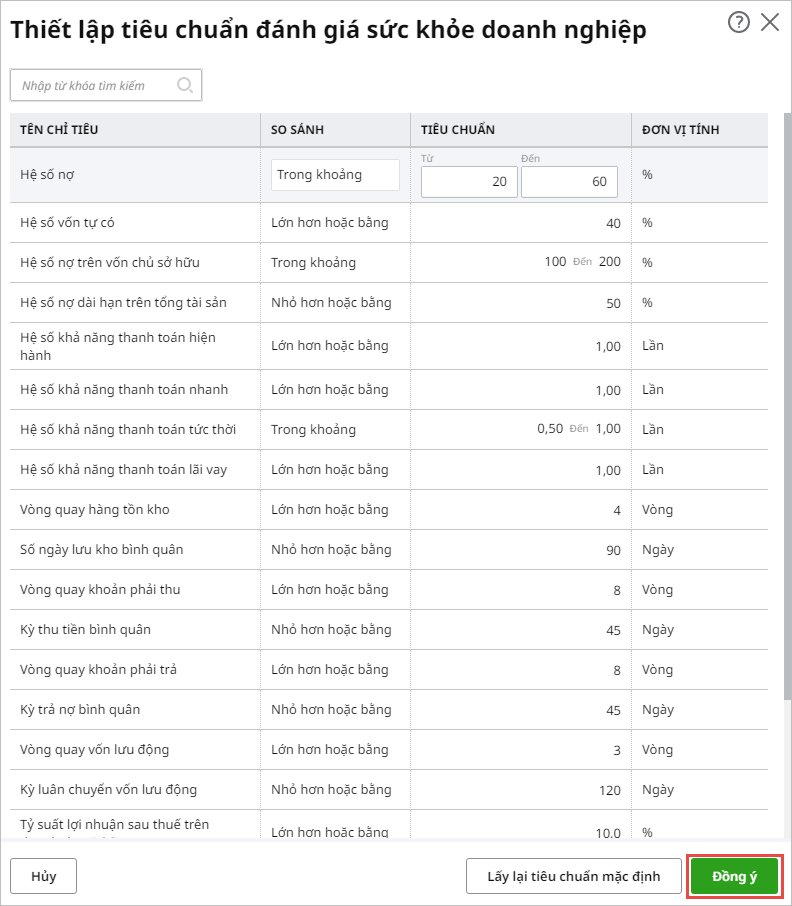The width and height of the screenshot is (792, 906).
Task: Click the Đồng ý button
Action: click(x=734, y=876)
